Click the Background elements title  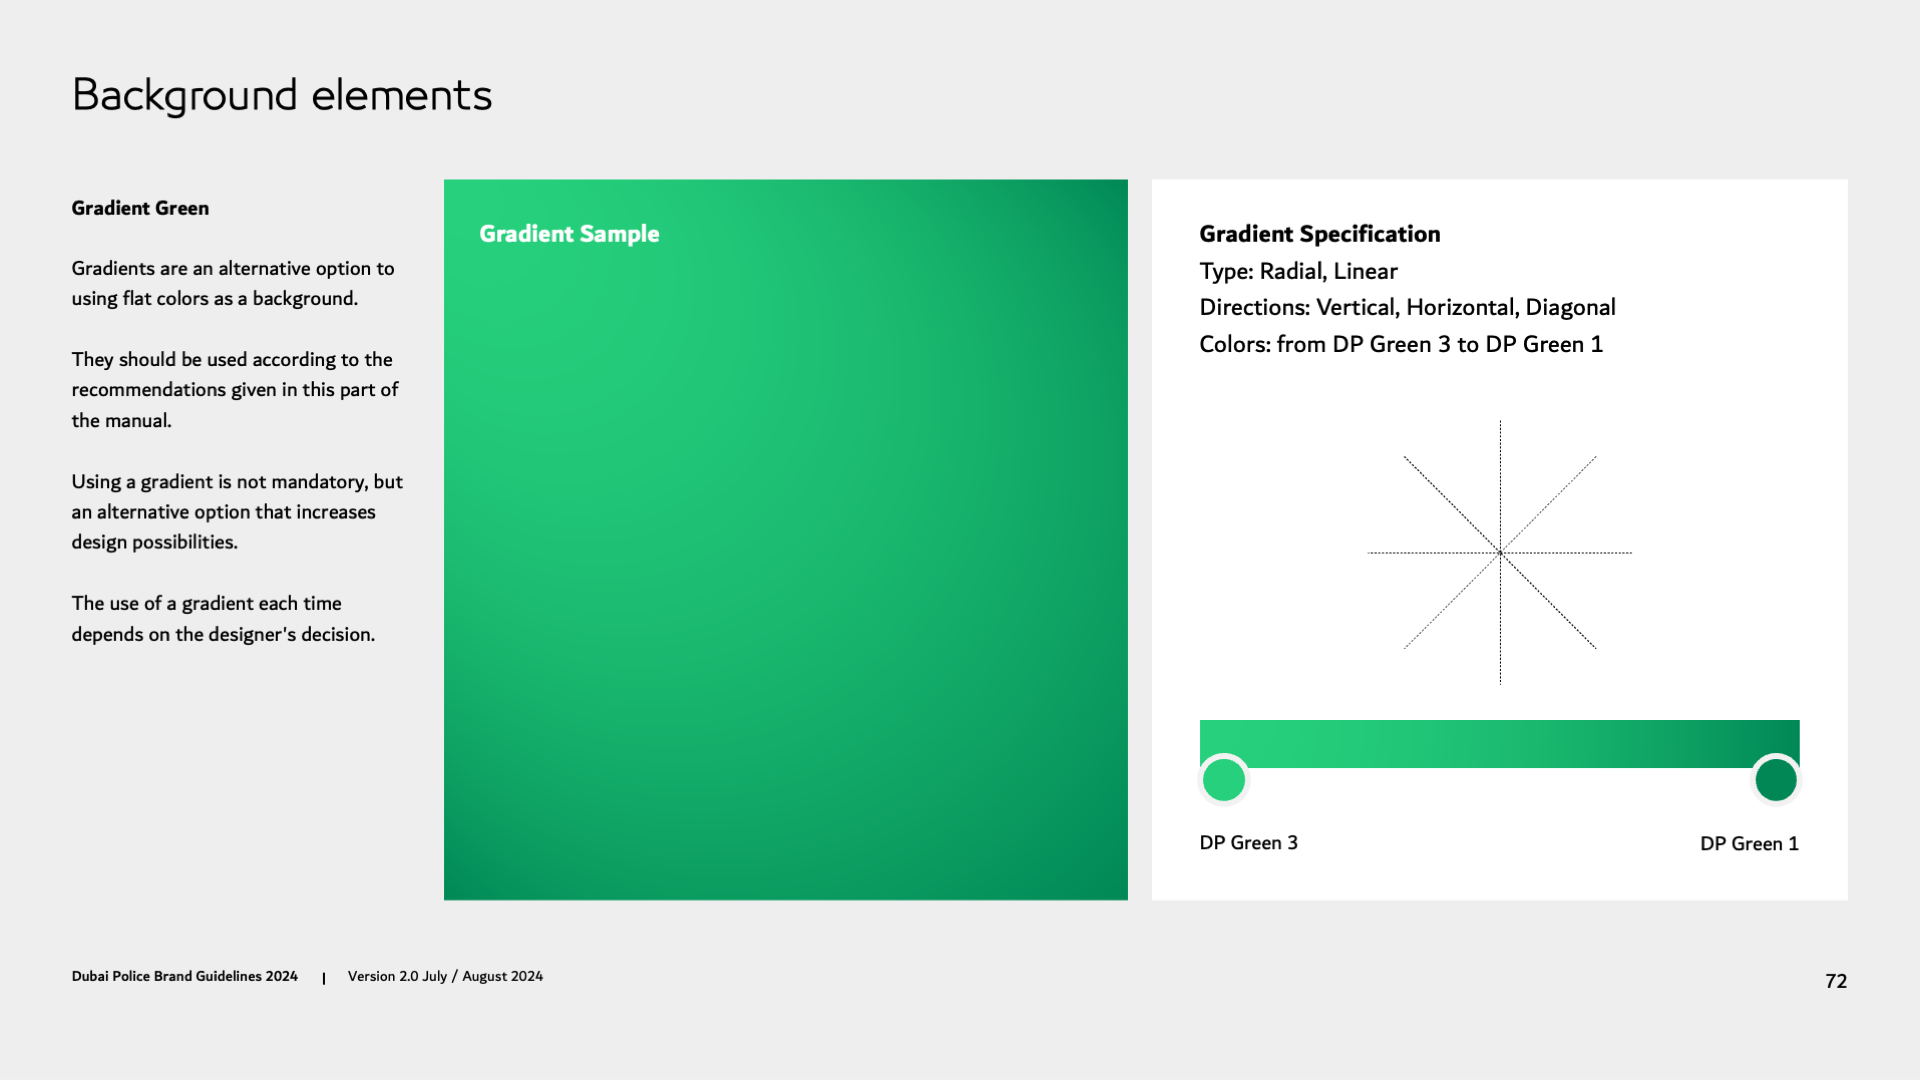282,96
